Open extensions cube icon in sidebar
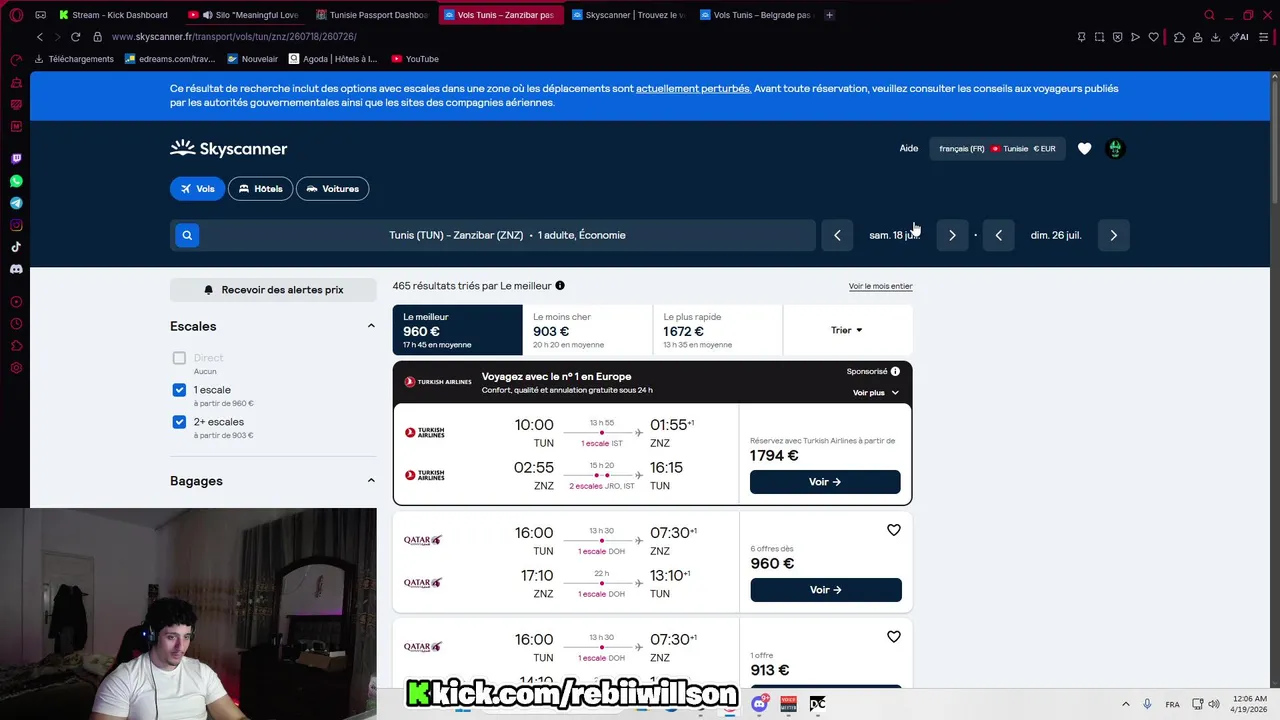This screenshot has height=720, width=1280. click(x=16, y=346)
